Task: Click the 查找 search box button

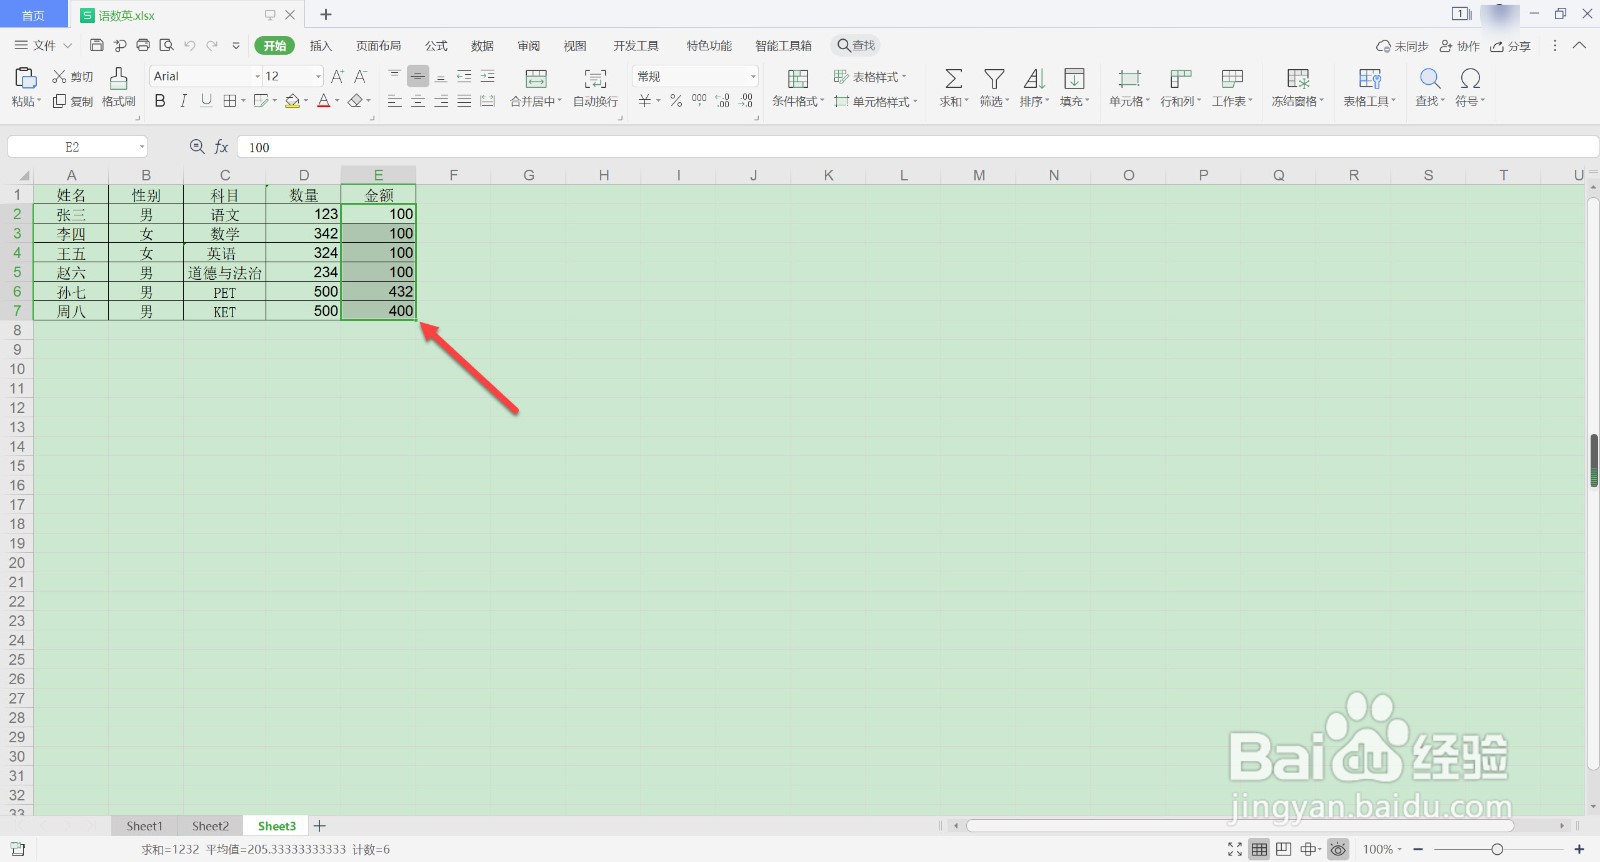Action: [857, 45]
